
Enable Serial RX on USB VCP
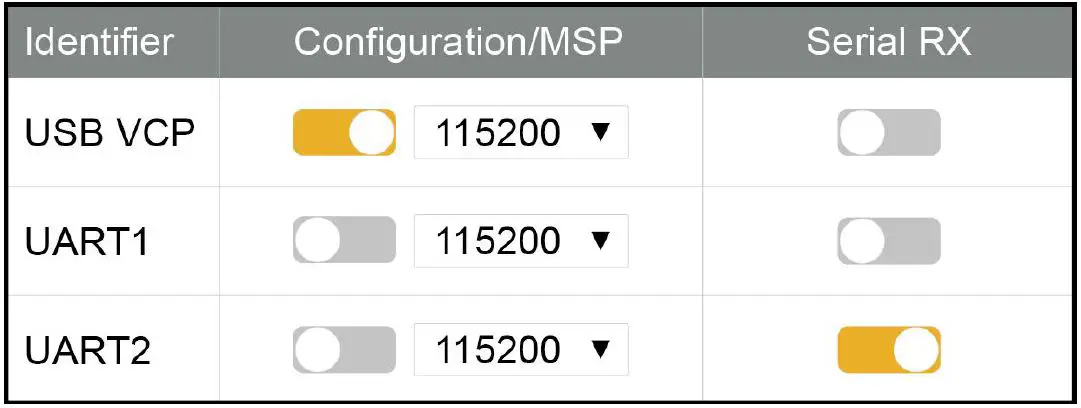[889, 133]
